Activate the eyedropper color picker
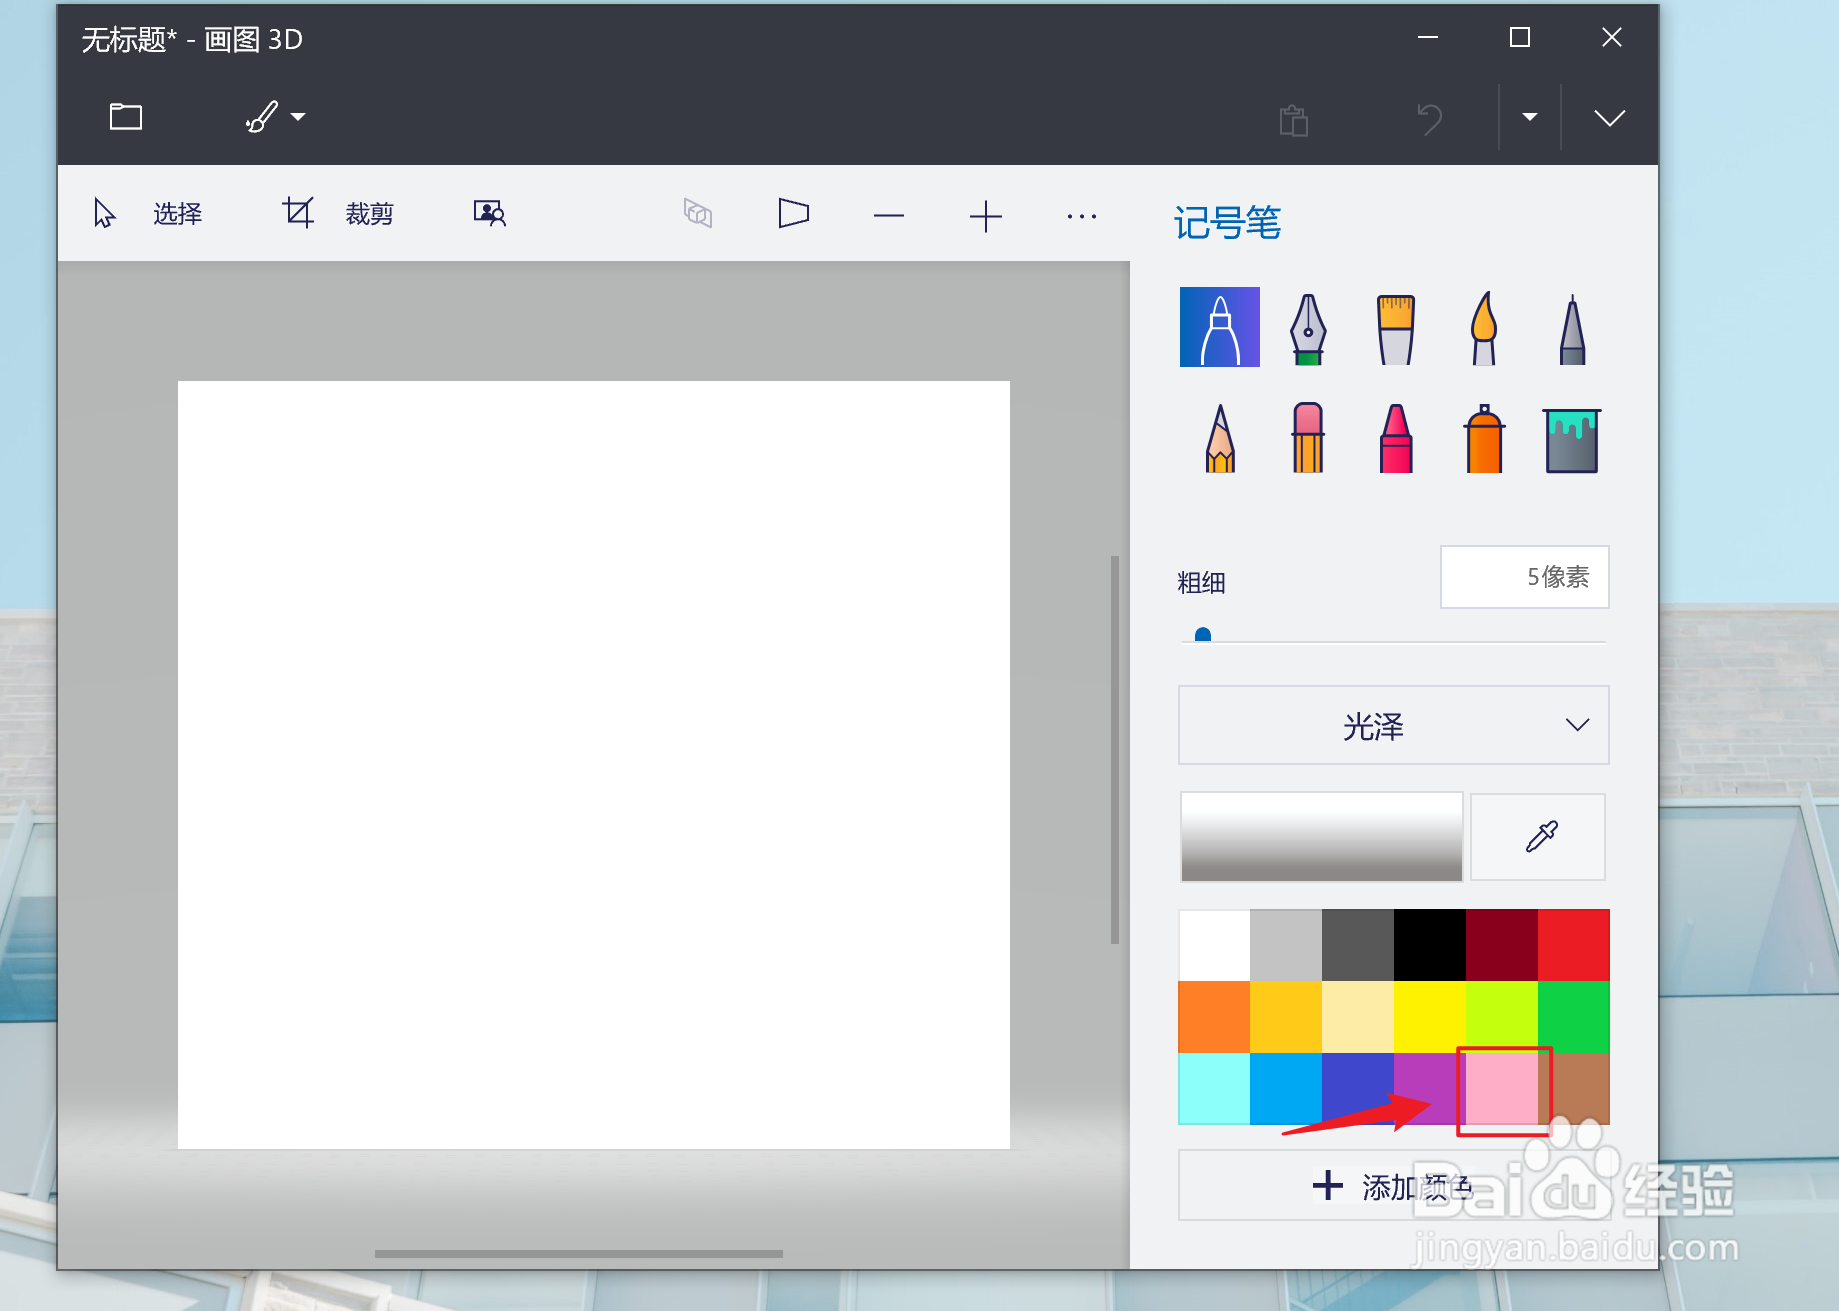The image size is (1839, 1311). coord(1537,837)
